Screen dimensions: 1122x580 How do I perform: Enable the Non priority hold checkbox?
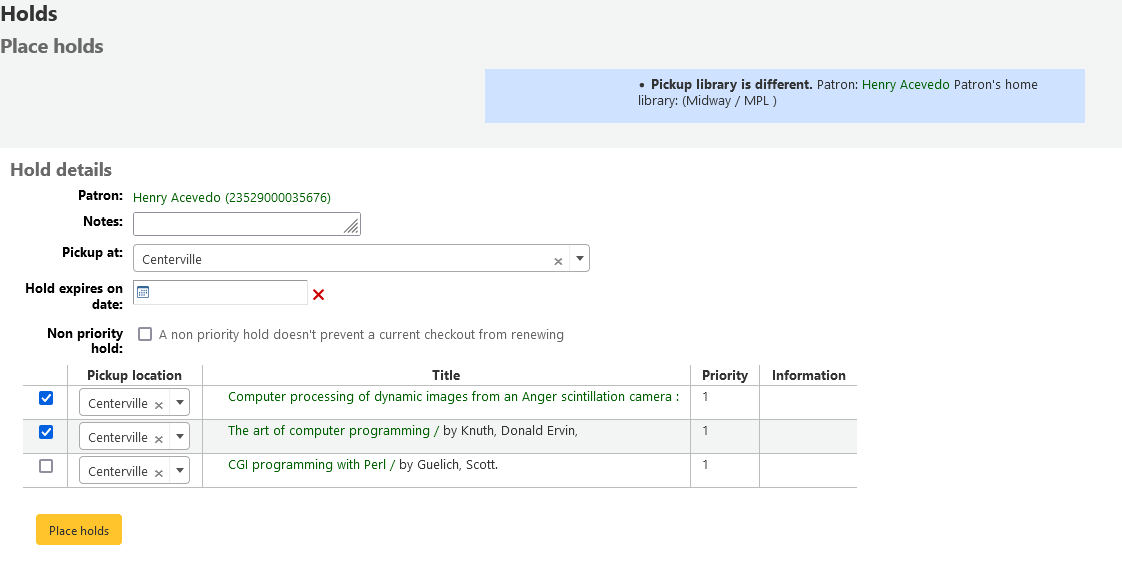coord(145,334)
